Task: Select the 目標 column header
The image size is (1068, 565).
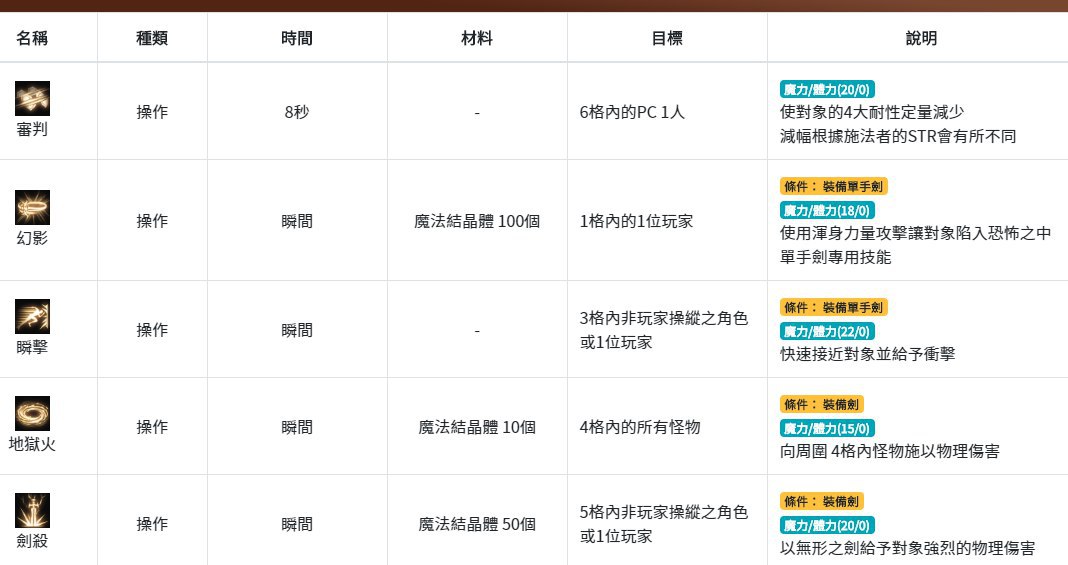Action: 667,39
